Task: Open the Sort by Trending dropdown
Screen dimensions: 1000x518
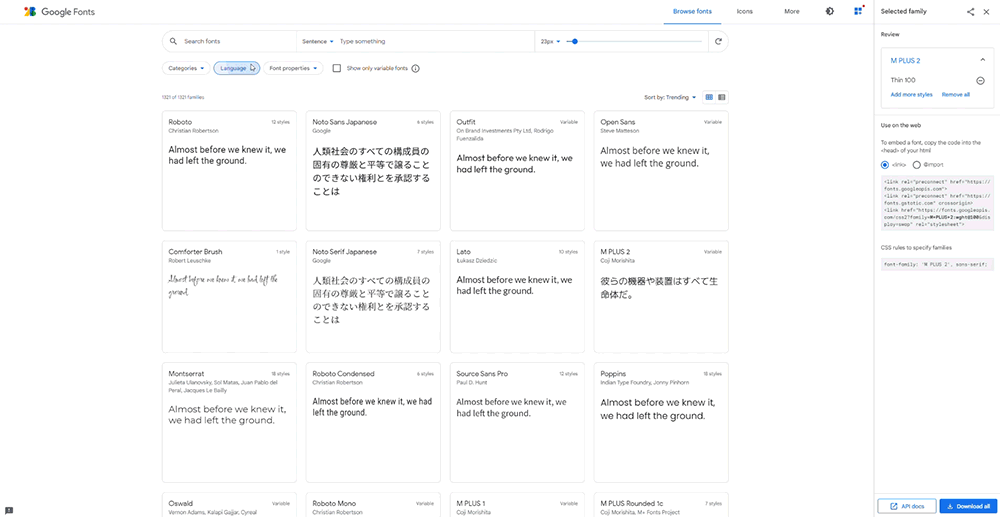Action: 670,98
